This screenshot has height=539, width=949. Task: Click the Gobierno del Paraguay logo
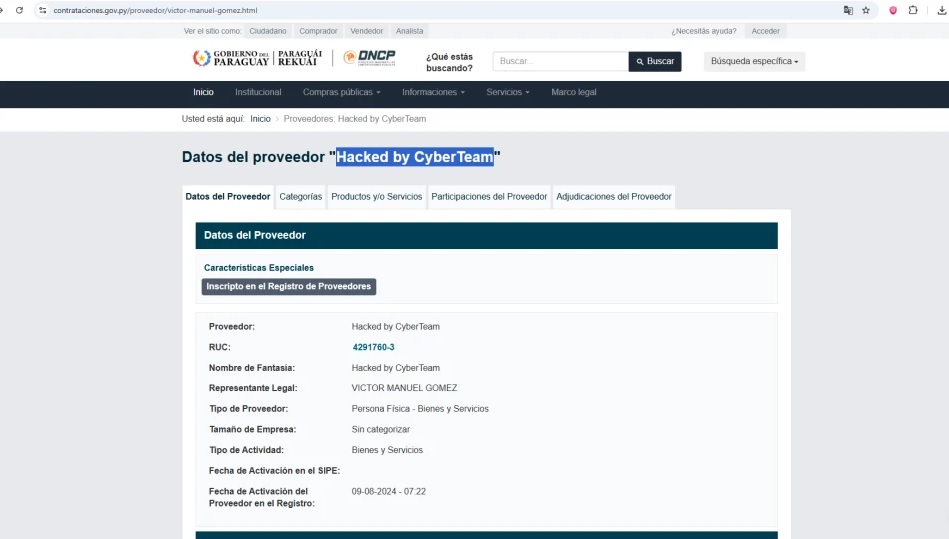(257, 59)
